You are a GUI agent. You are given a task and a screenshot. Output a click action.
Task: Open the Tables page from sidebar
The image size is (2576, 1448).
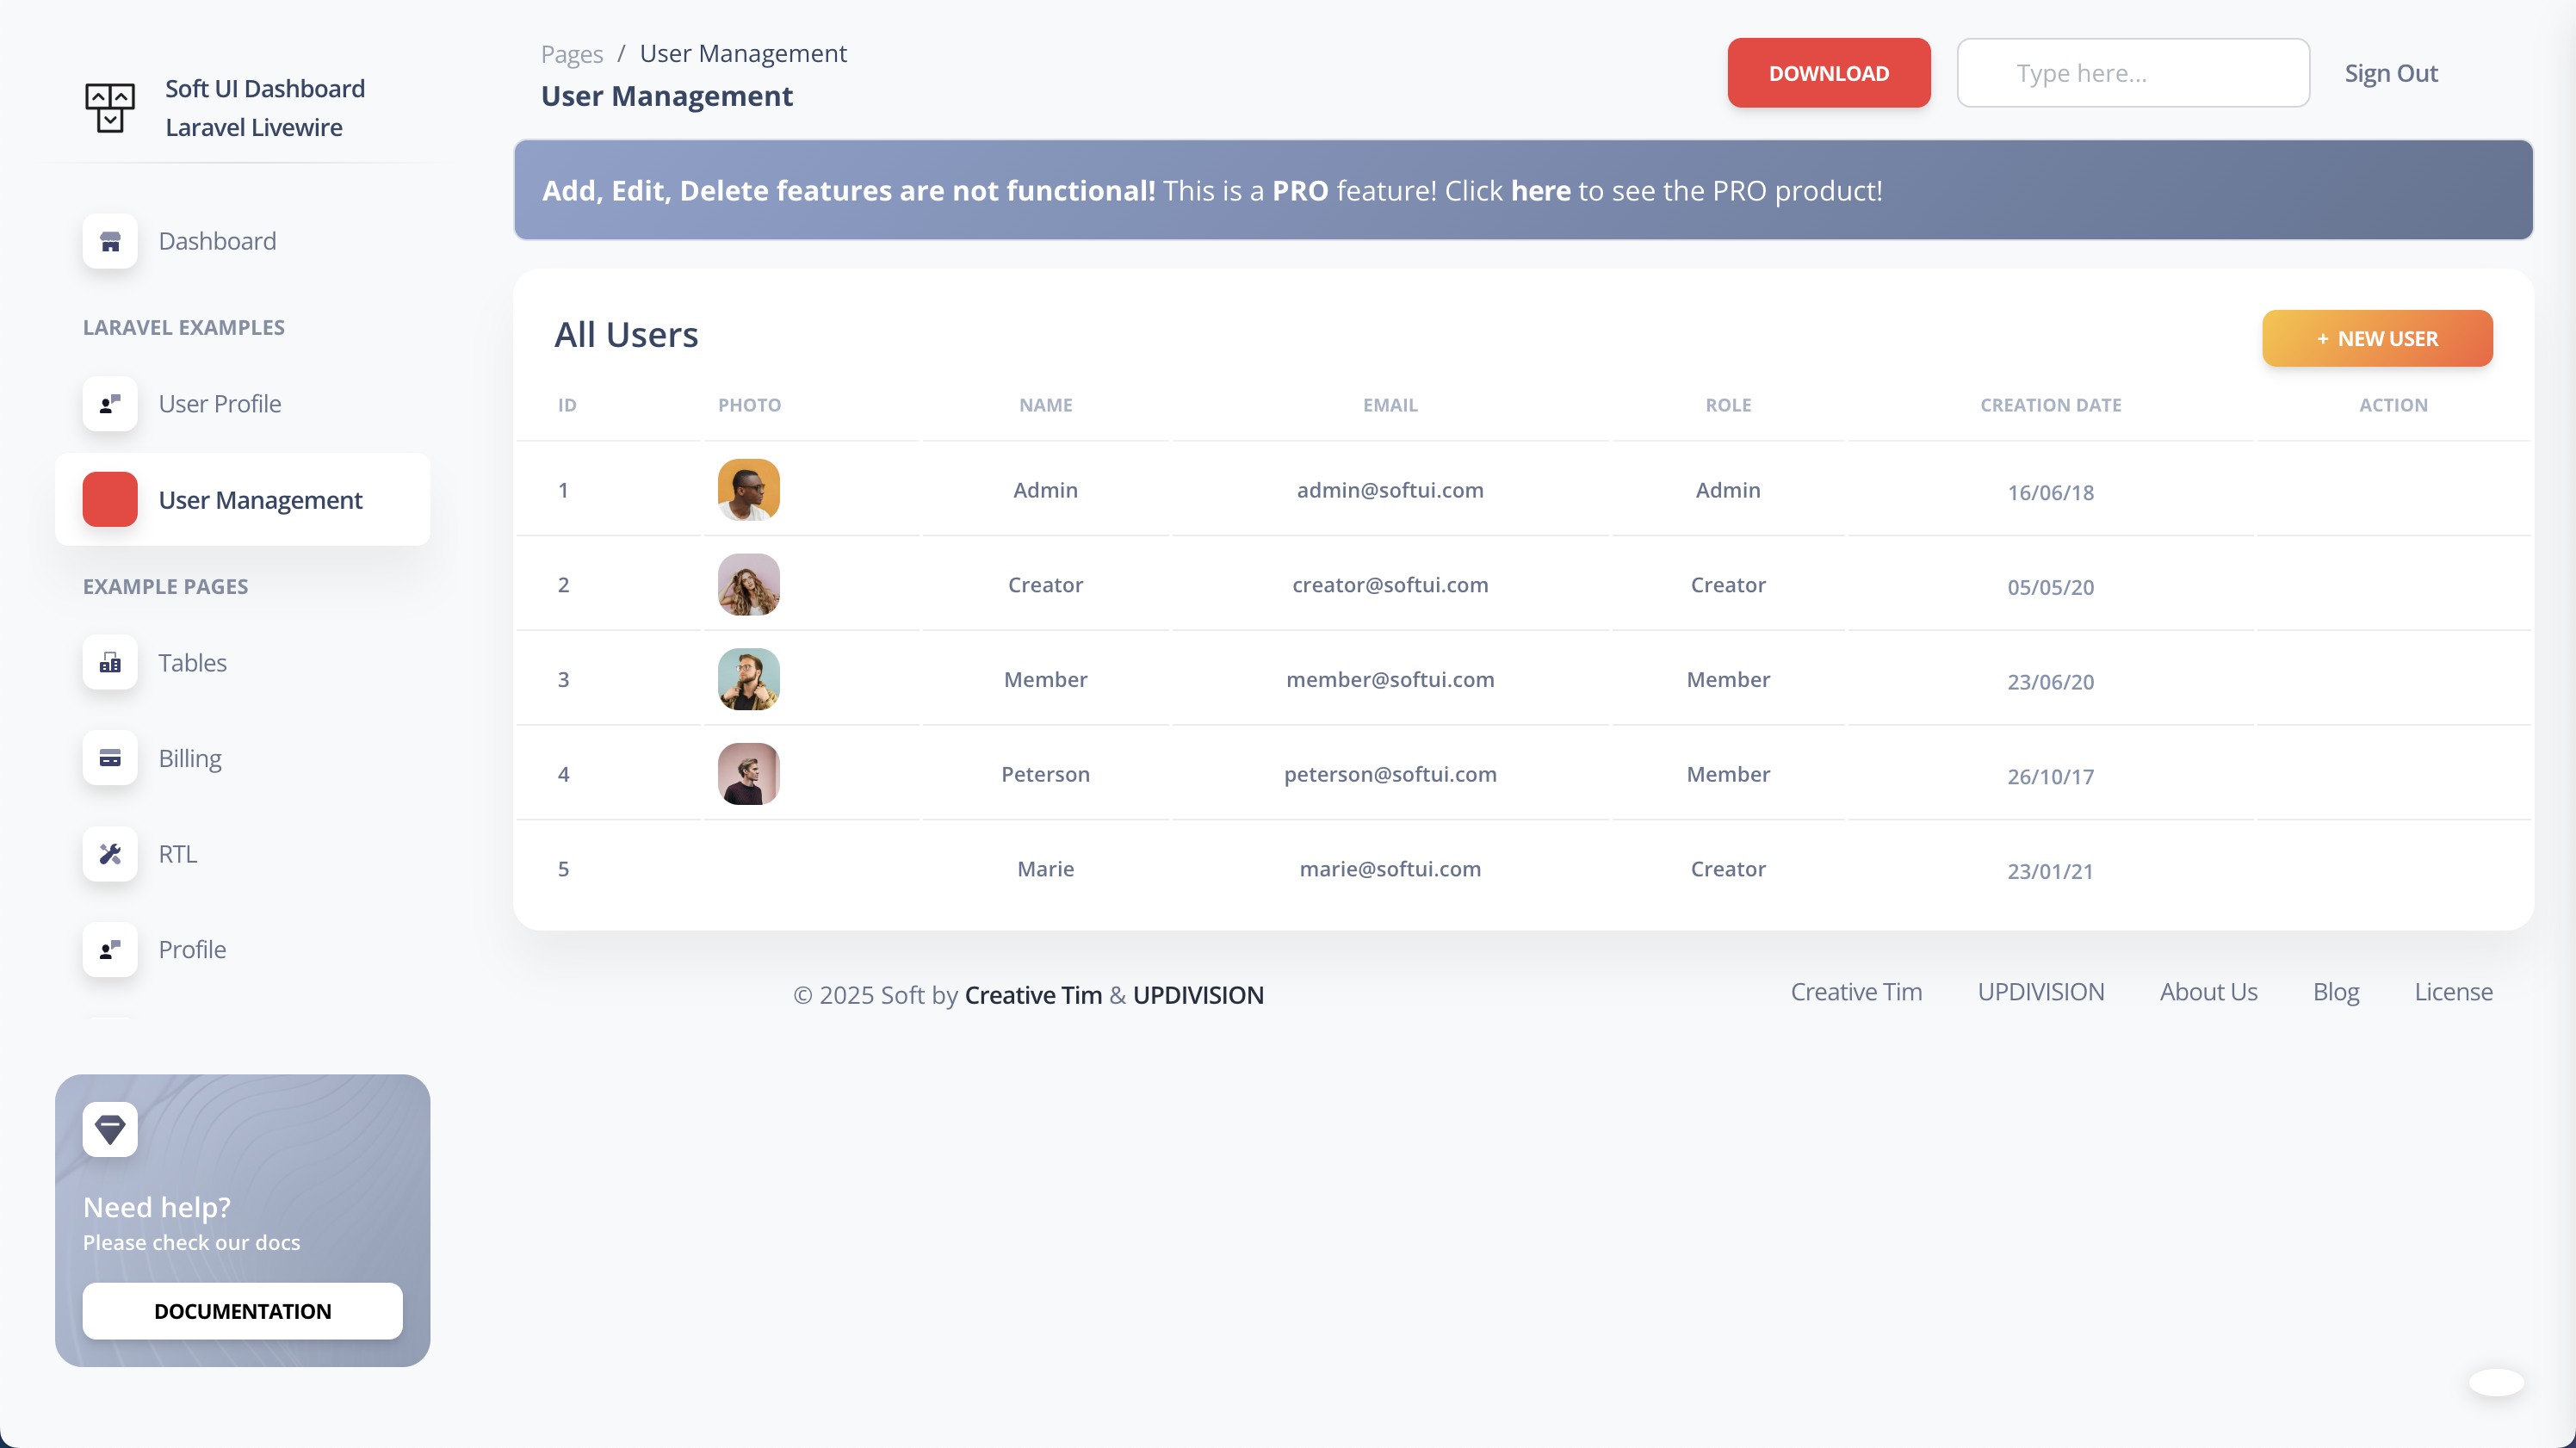coord(192,663)
